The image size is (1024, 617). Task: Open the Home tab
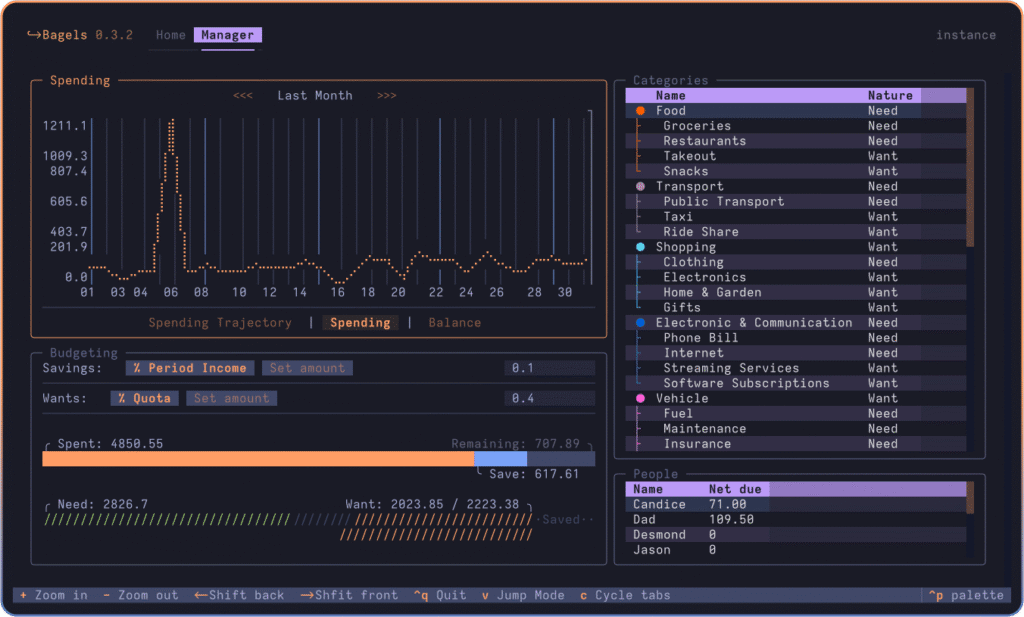(x=170, y=35)
